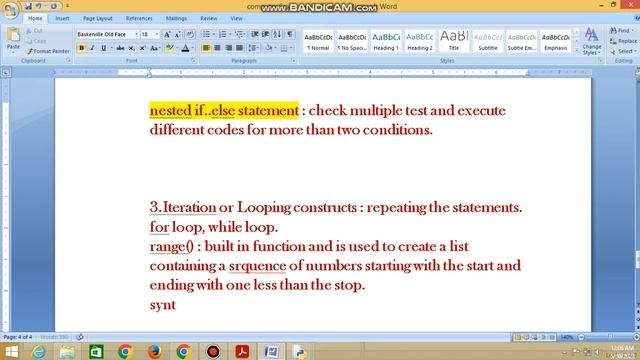Open the Find tool
Image resolution: width=640 pixels, height=360 pixels.
pos(622,31)
